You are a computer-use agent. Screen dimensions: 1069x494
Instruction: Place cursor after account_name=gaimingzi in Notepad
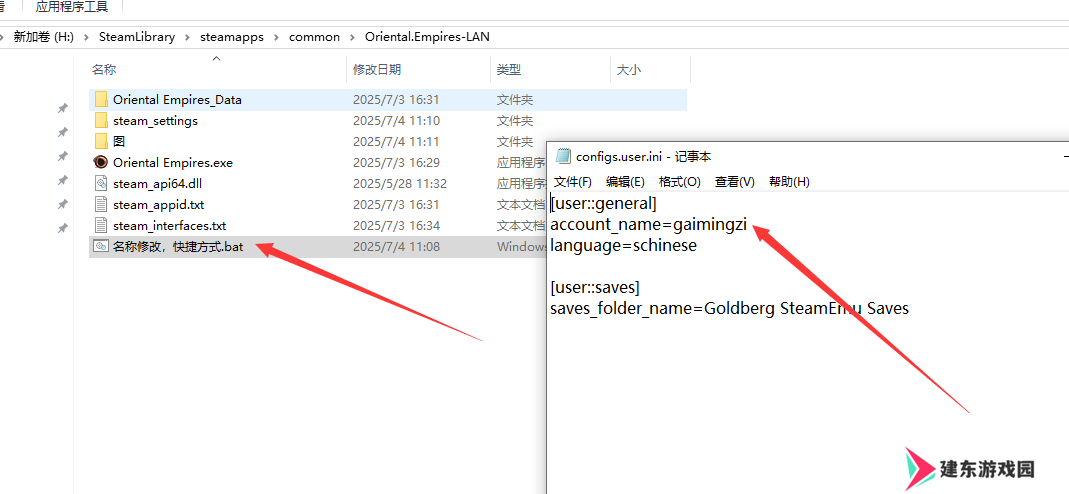point(749,224)
